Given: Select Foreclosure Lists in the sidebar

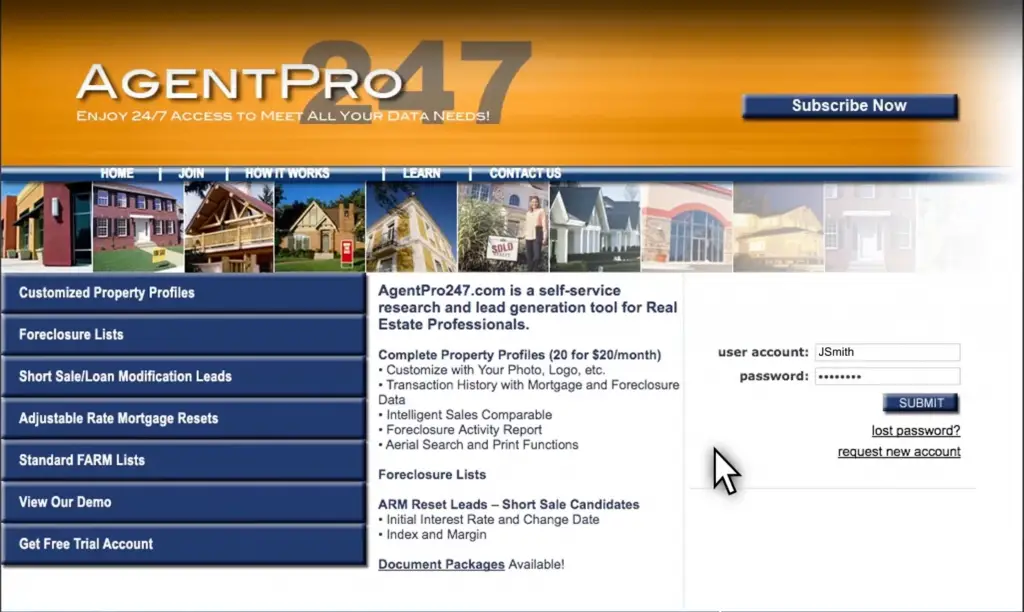Looking at the screenshot, I should (184, 334).
